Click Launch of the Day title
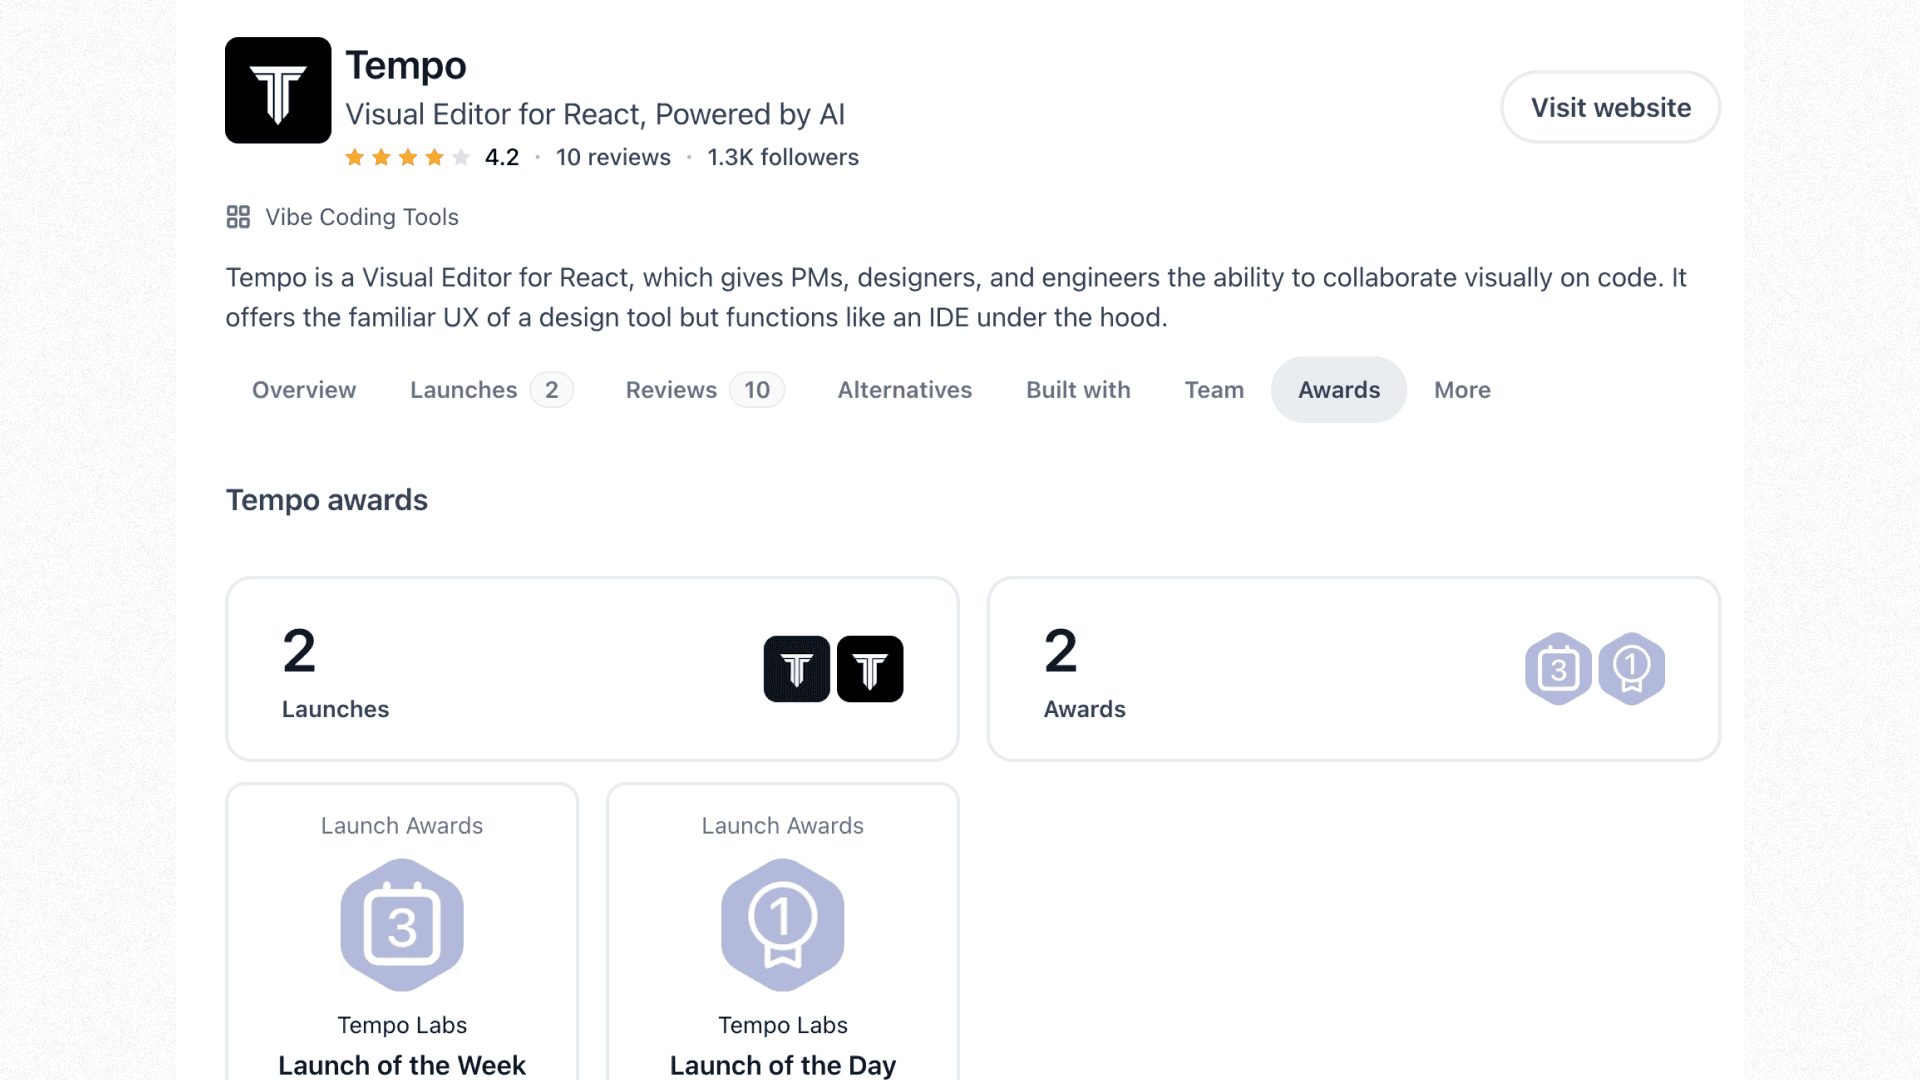This screenshot has width=1920, height=1080. pyautogui.click(x=783, y=1065)
